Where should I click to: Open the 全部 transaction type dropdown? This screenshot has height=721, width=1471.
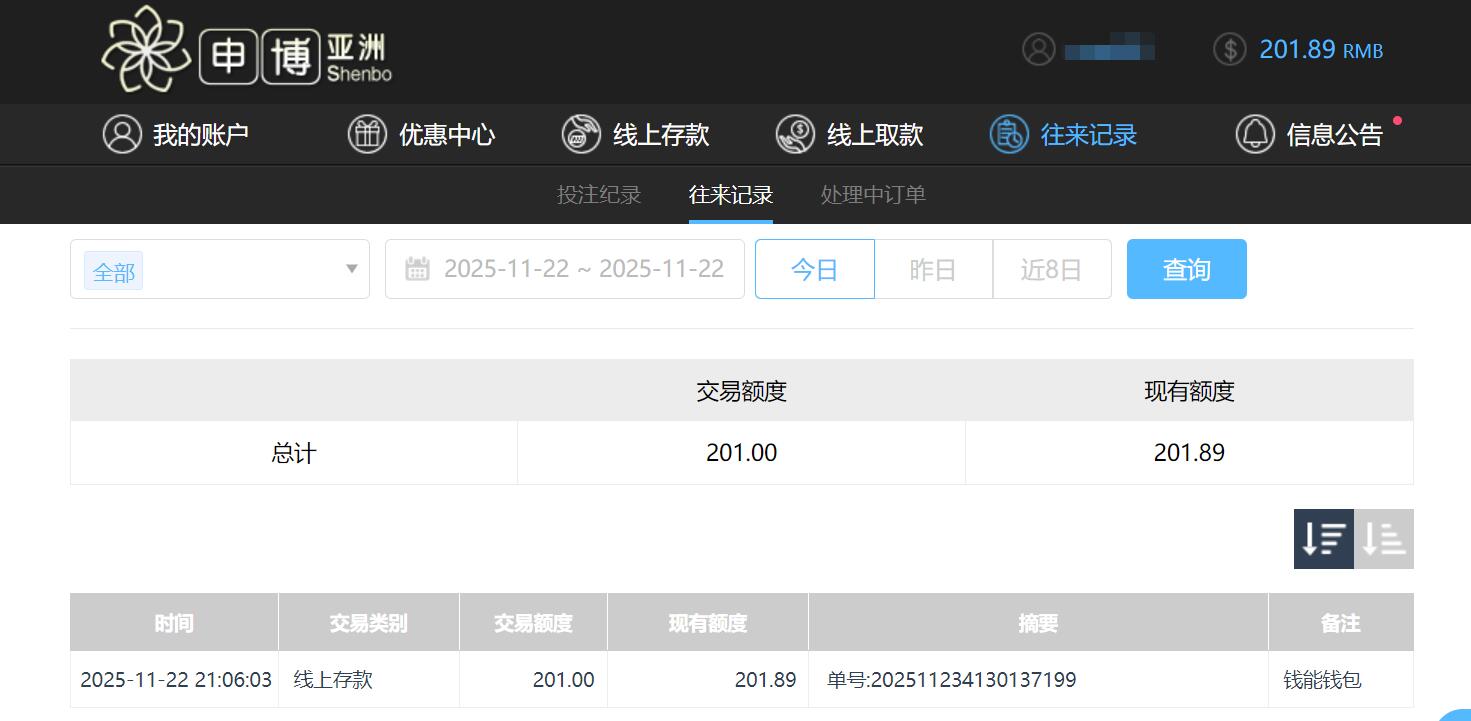coord(219,269)
